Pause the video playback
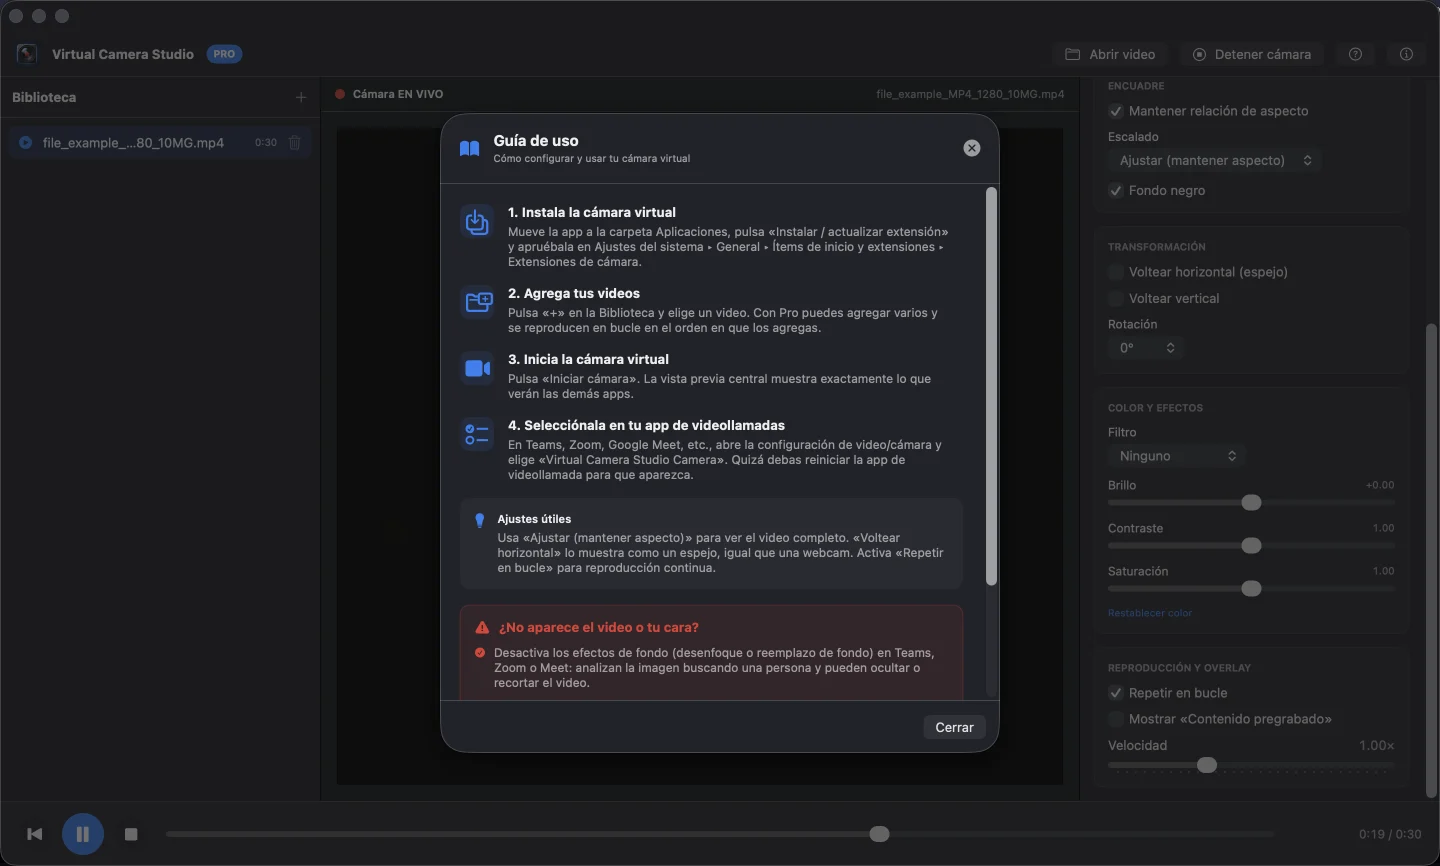This screenshot has height=866, width=1440. pyautogui.click(x=83, y=834)
